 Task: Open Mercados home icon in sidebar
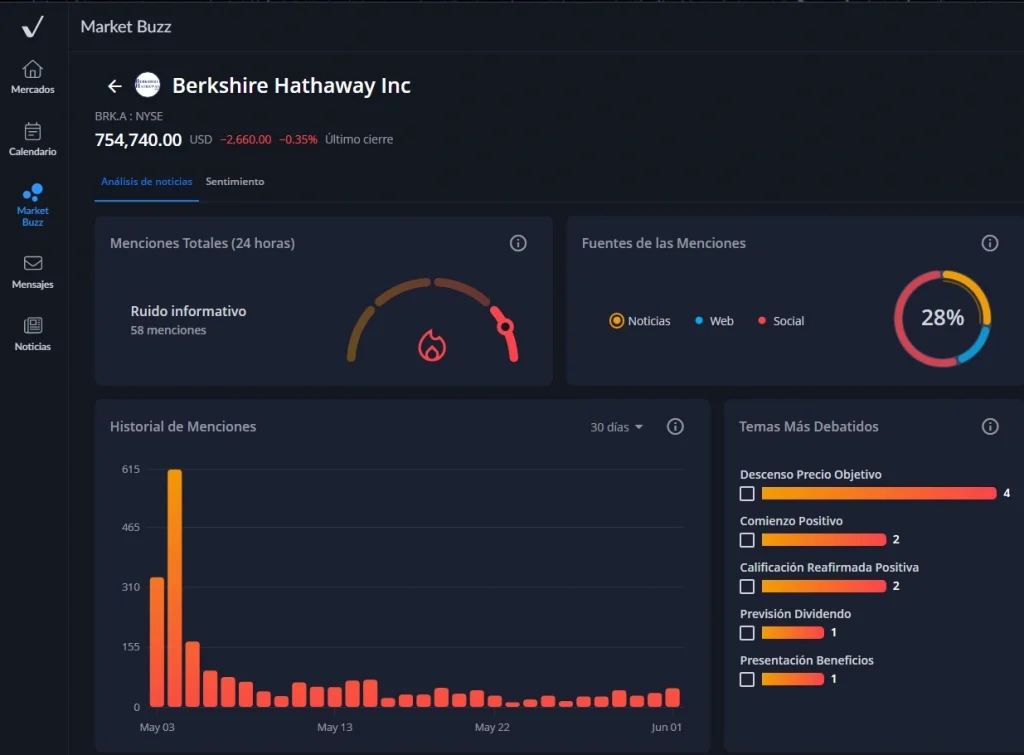pos(33,69)
